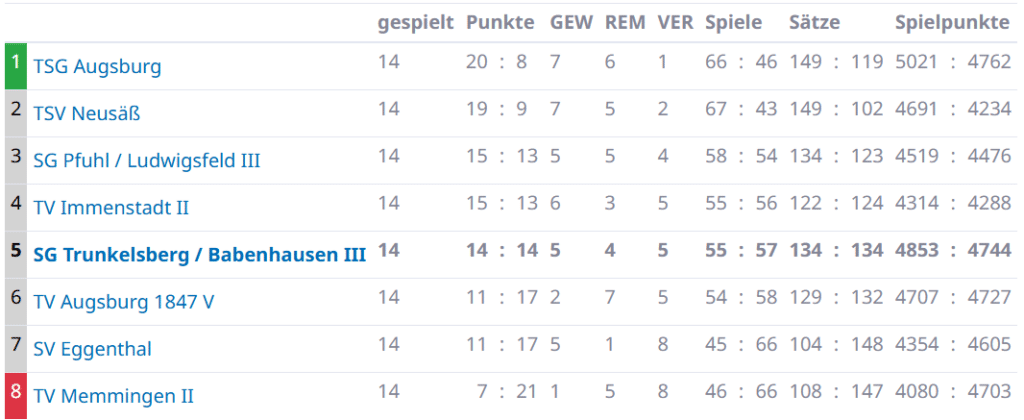This screenshot has height=420, width=1024.
Task: Click the gespielt column header
Action: (x=415, y=23)
